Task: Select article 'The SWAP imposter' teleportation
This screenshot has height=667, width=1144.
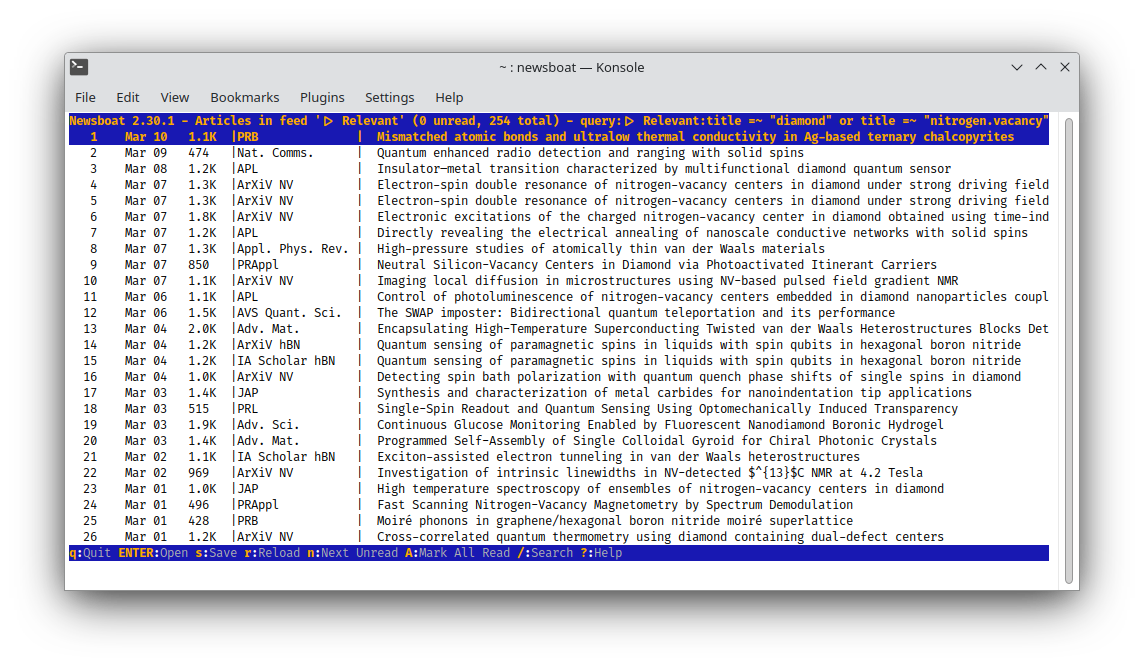Action: 559,313
